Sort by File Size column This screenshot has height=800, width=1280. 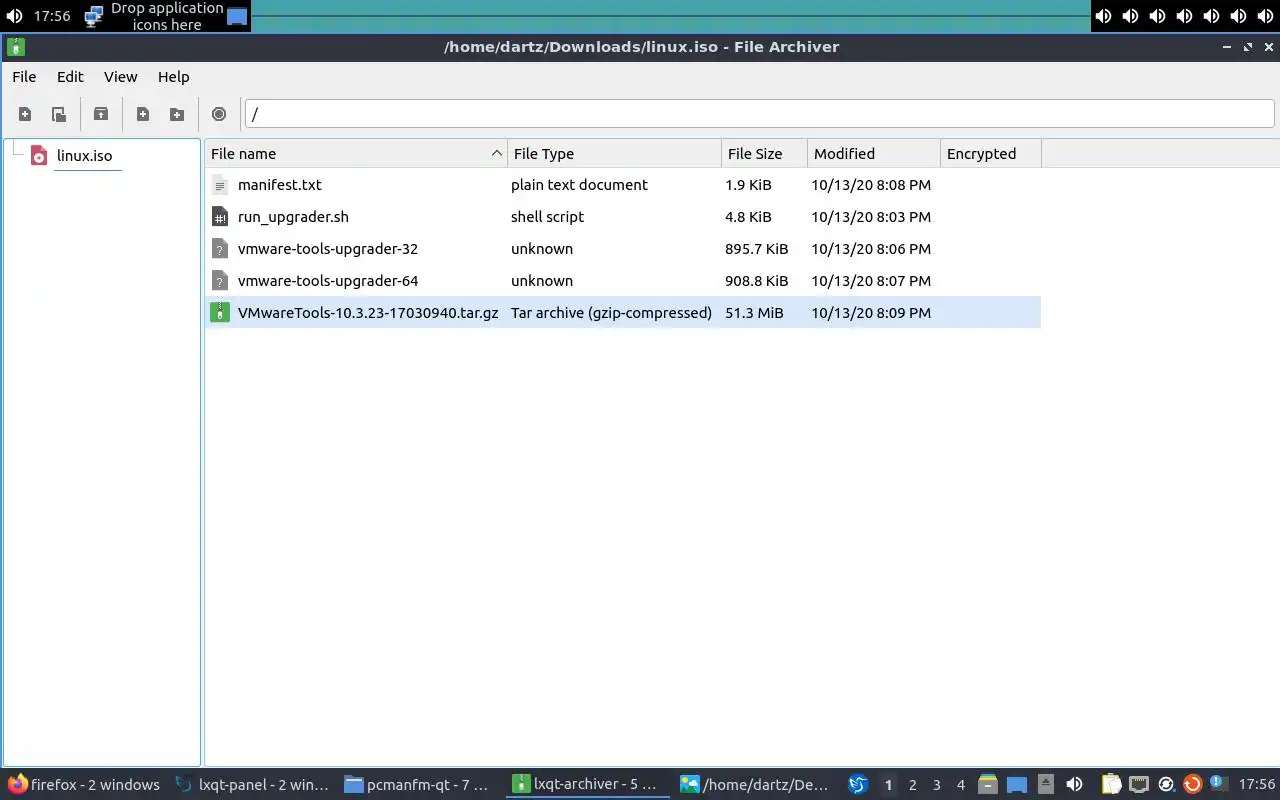tap(764, 154)
